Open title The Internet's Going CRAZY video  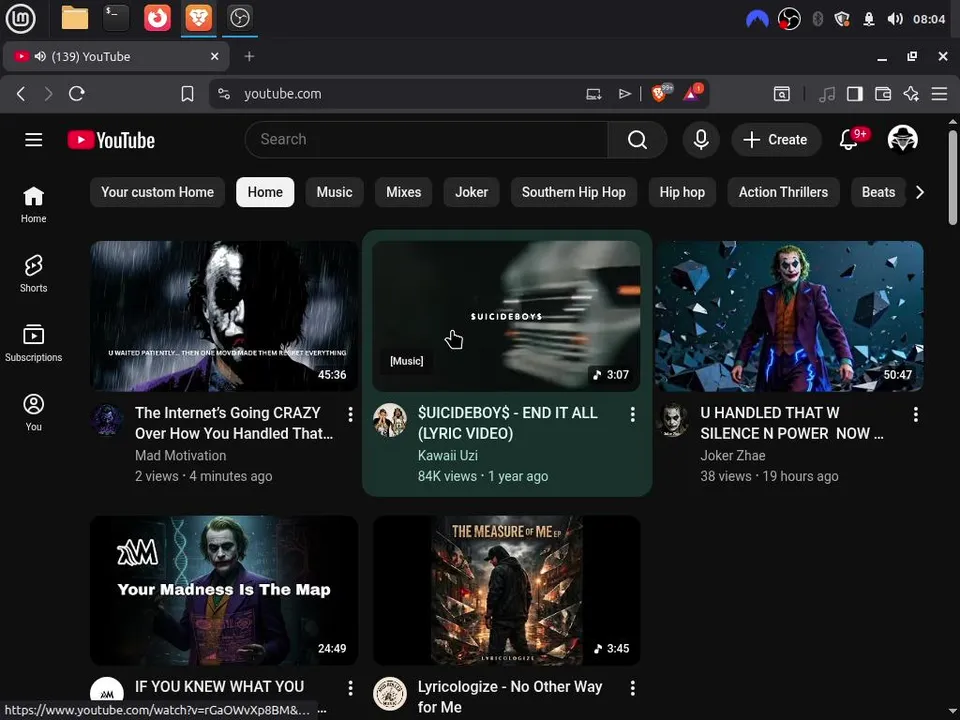click(234, 423)
